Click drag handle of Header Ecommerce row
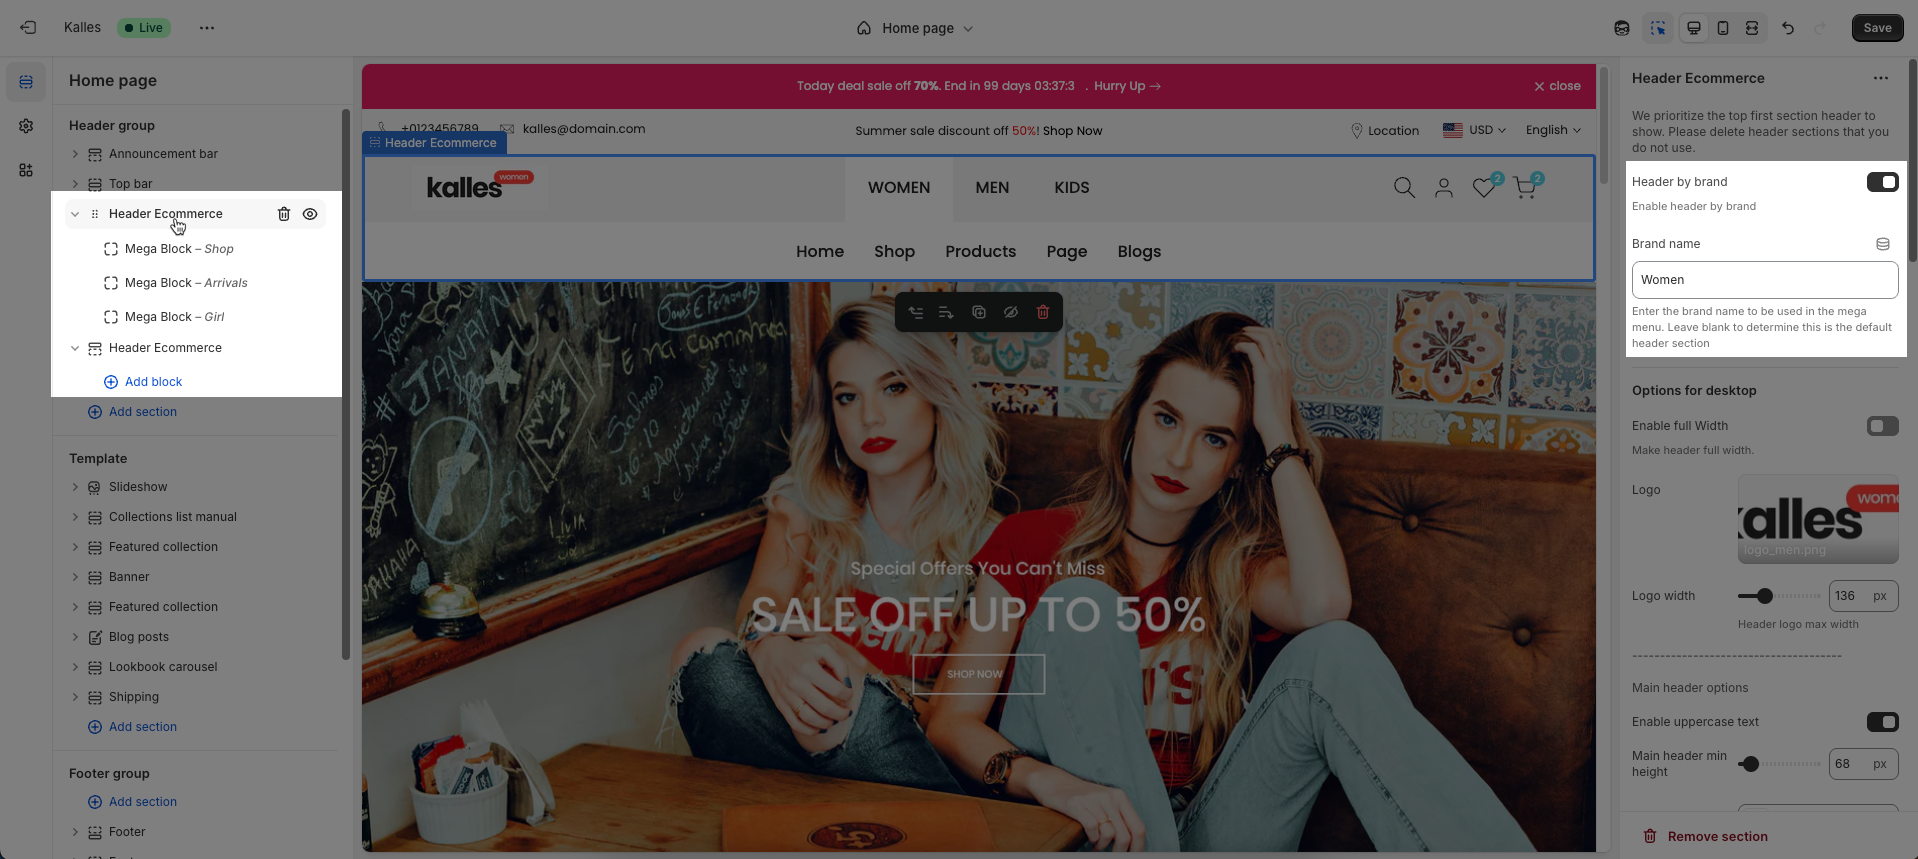This screenshot has height=859, width=1918. pos(95,214)
